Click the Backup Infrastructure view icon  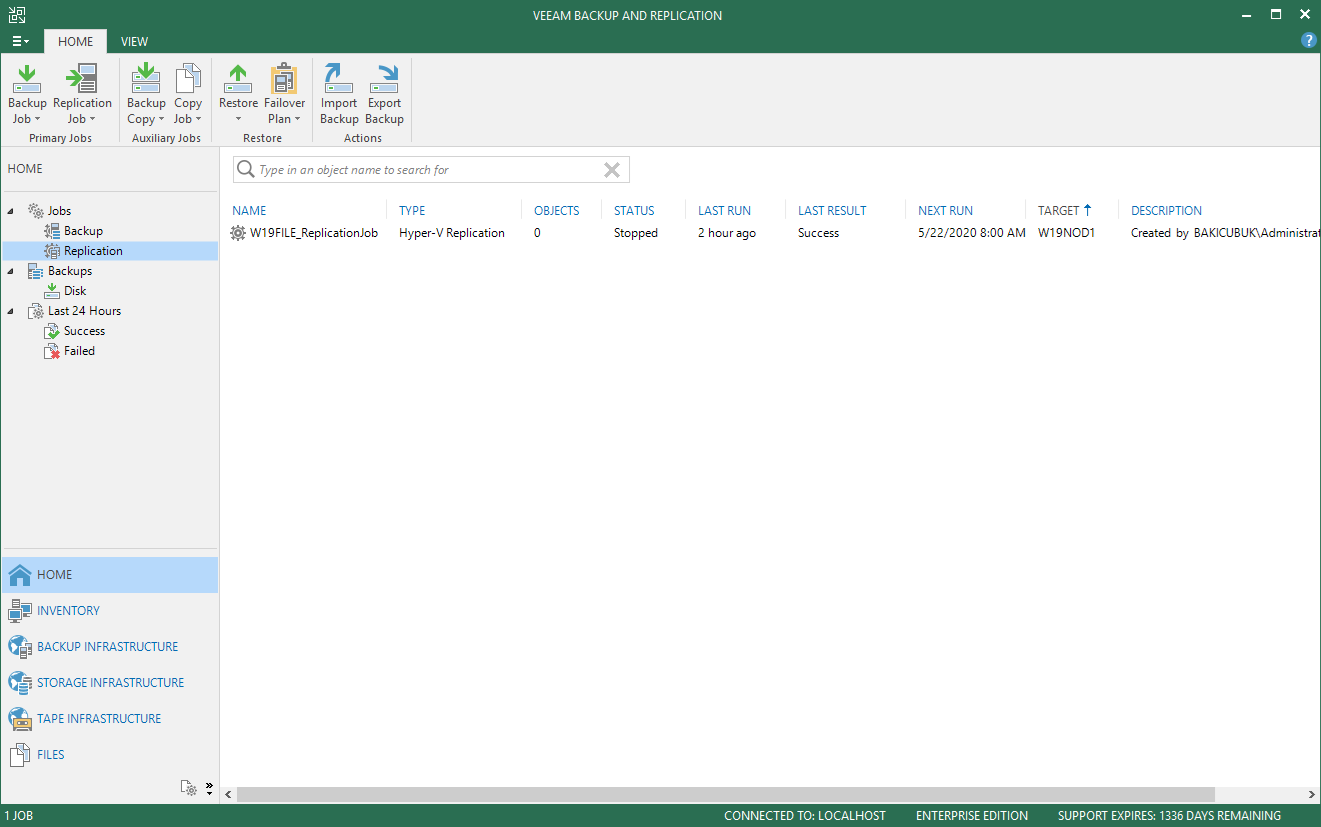coord(20,647)
